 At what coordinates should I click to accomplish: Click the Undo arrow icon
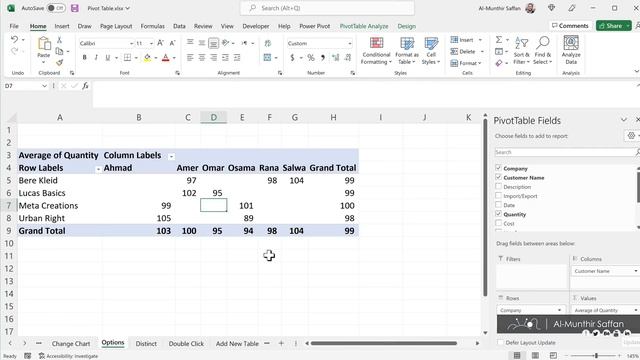14,40
